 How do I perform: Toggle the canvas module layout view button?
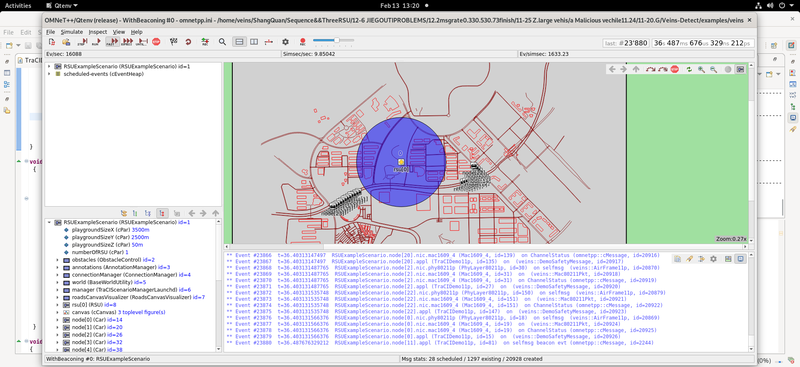tap(740, 69)
